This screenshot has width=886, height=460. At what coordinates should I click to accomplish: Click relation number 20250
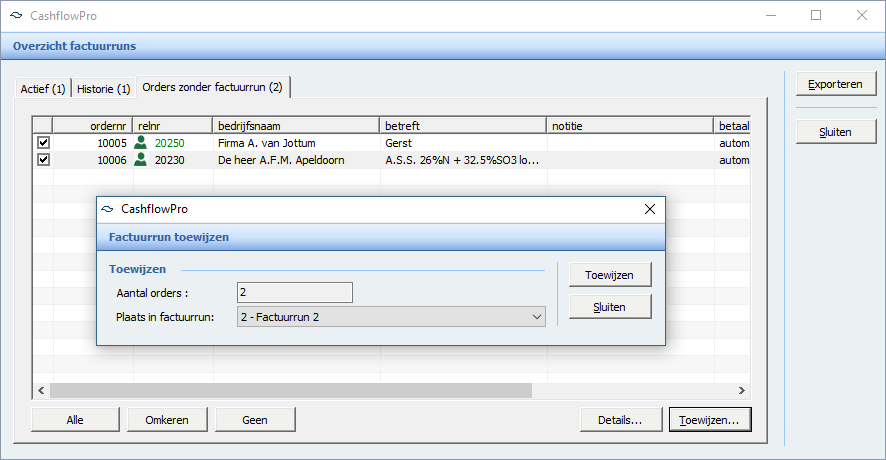pos(170,143)
